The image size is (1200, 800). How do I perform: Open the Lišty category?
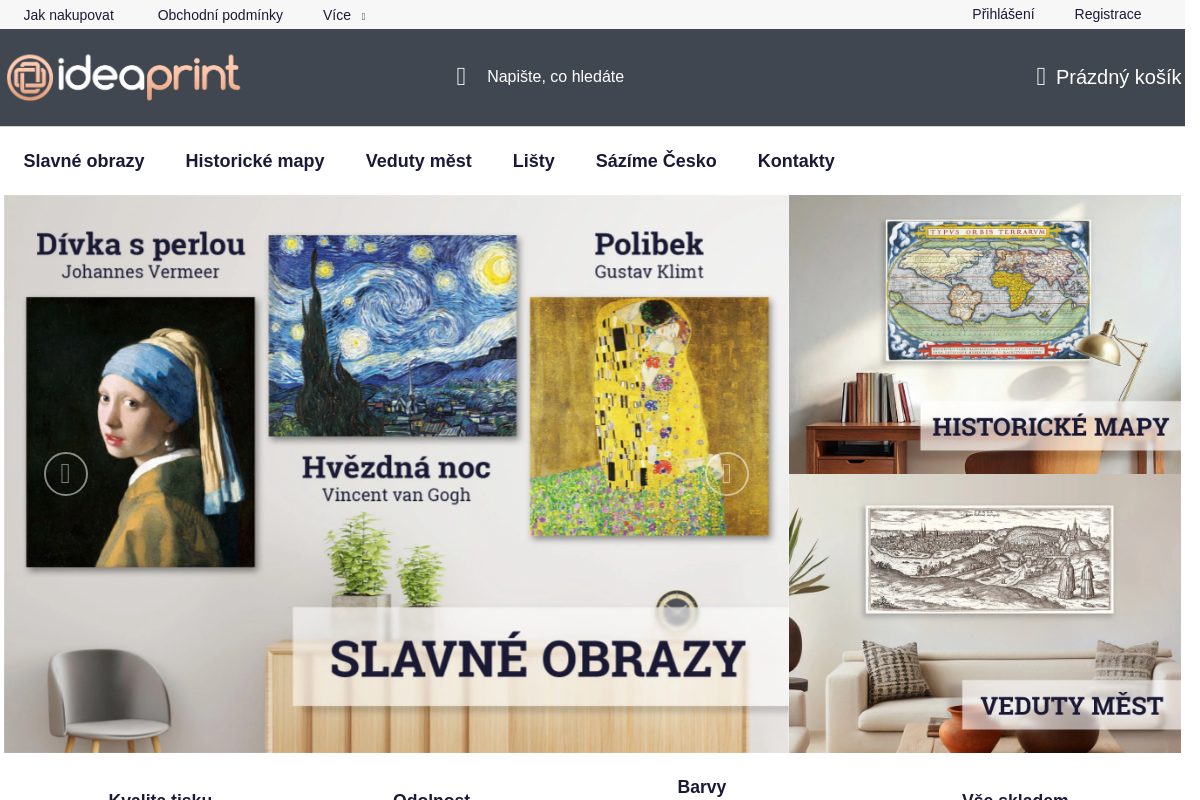(534, 161)
